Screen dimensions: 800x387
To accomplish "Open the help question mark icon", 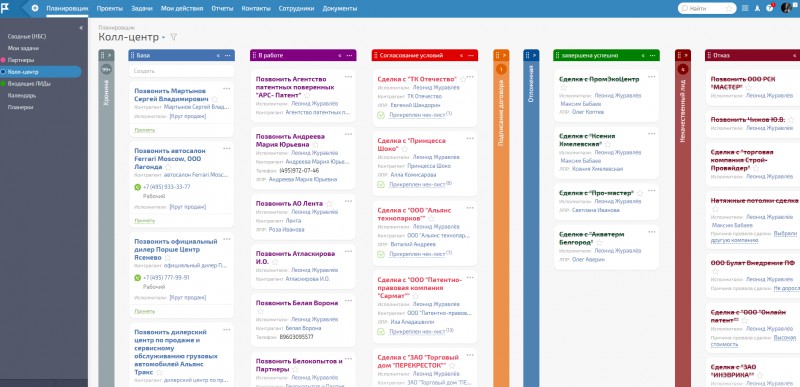I will [x=769, y=8].
